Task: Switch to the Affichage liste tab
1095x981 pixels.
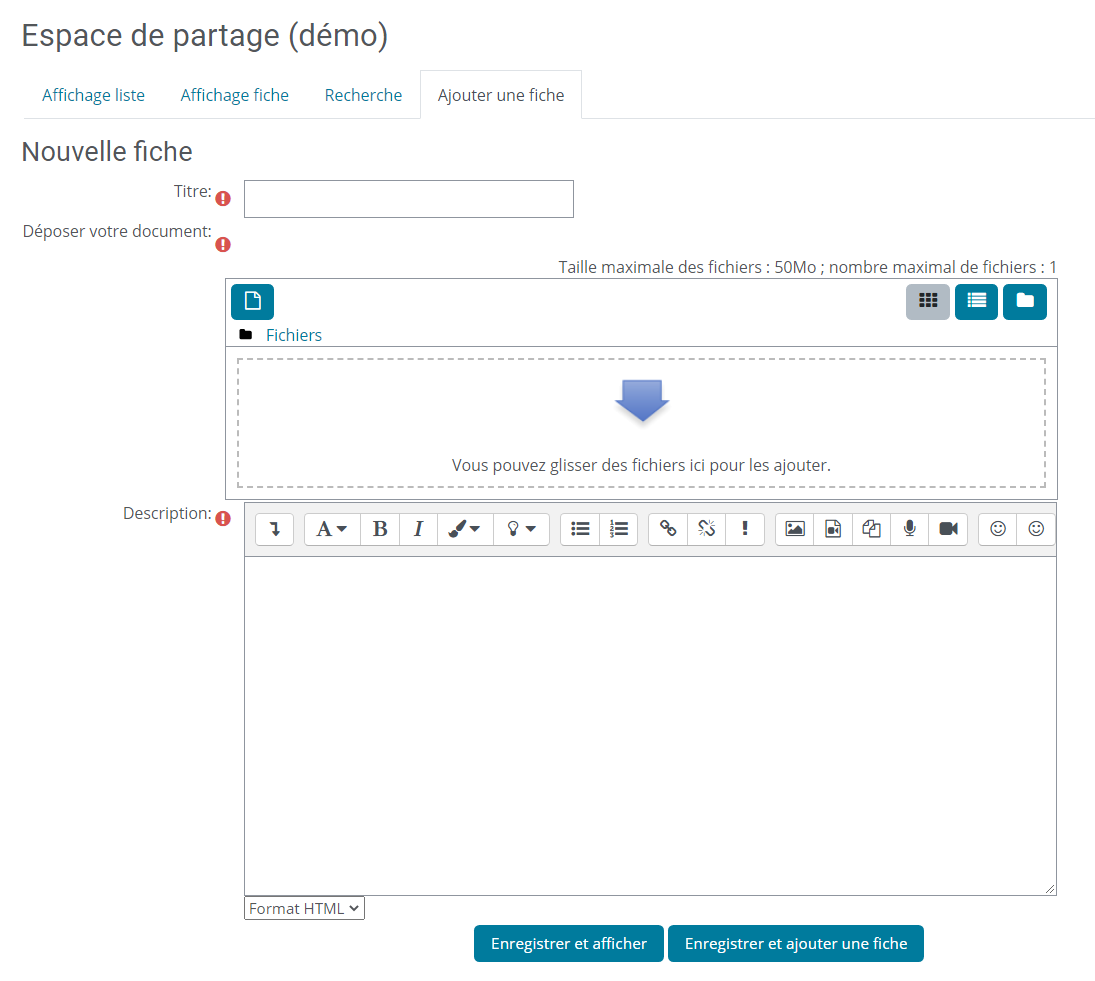Action: (x=94, y=95)
